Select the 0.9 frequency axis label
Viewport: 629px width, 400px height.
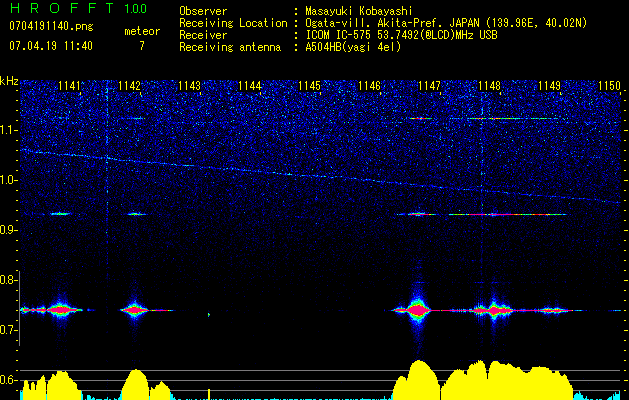9,230
